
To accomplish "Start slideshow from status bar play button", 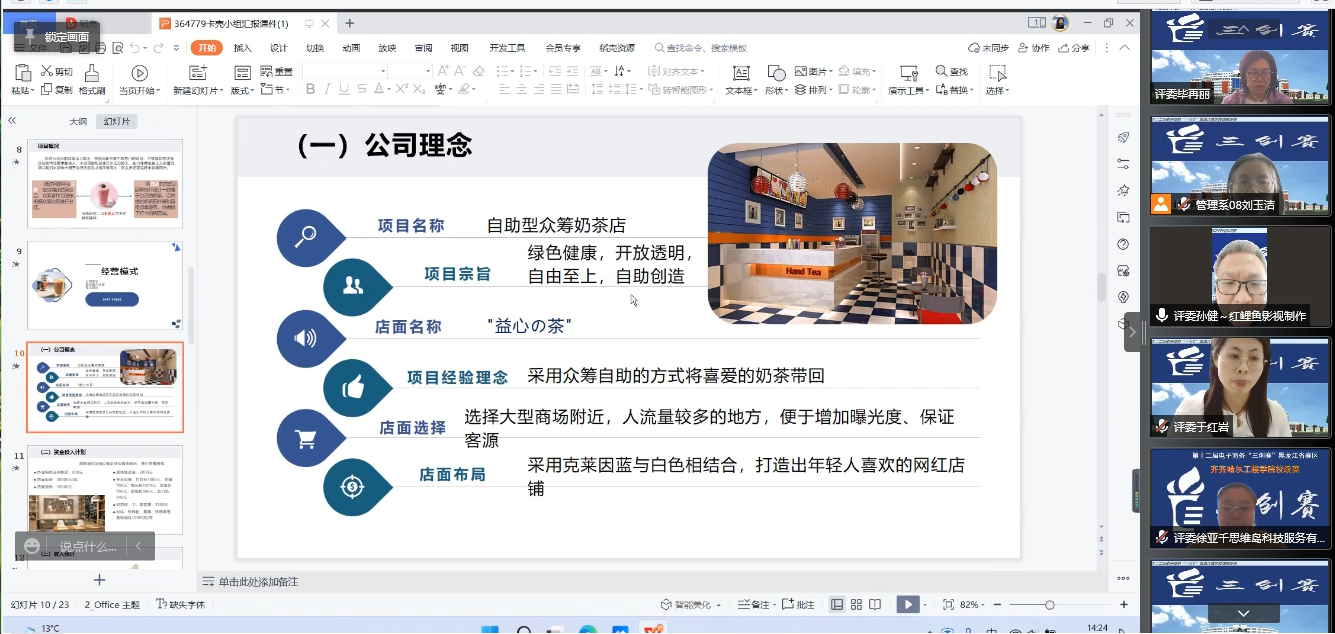I will click(x=906, y=604).
